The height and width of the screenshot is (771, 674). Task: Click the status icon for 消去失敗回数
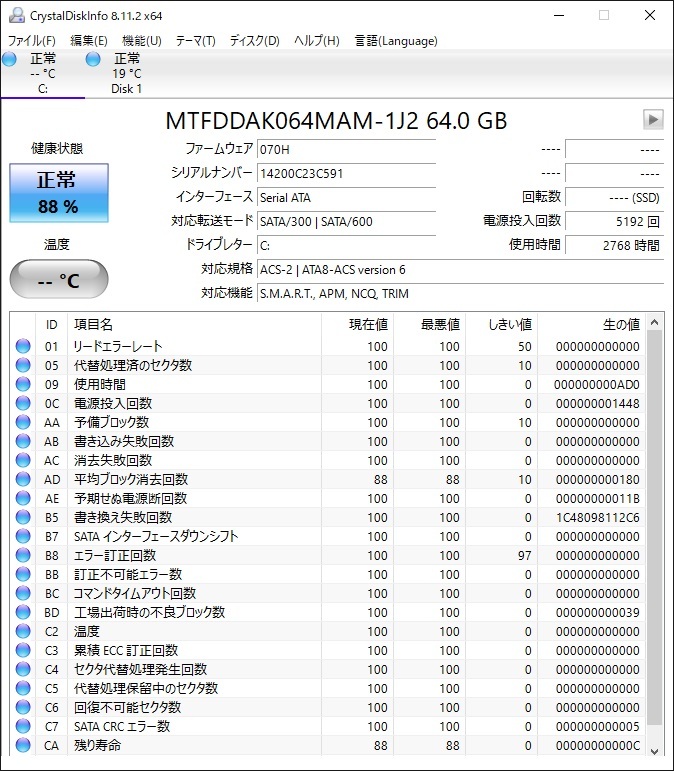point(23,460)
